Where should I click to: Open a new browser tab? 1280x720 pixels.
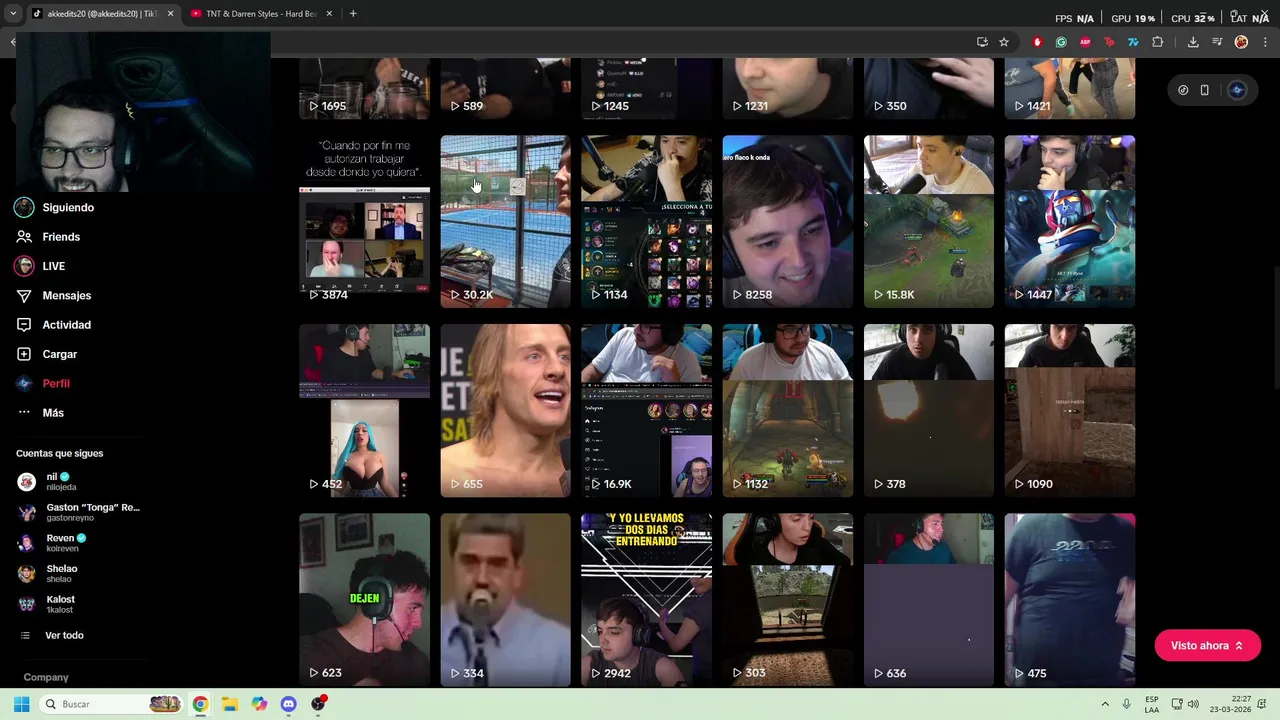pos(353,14)
